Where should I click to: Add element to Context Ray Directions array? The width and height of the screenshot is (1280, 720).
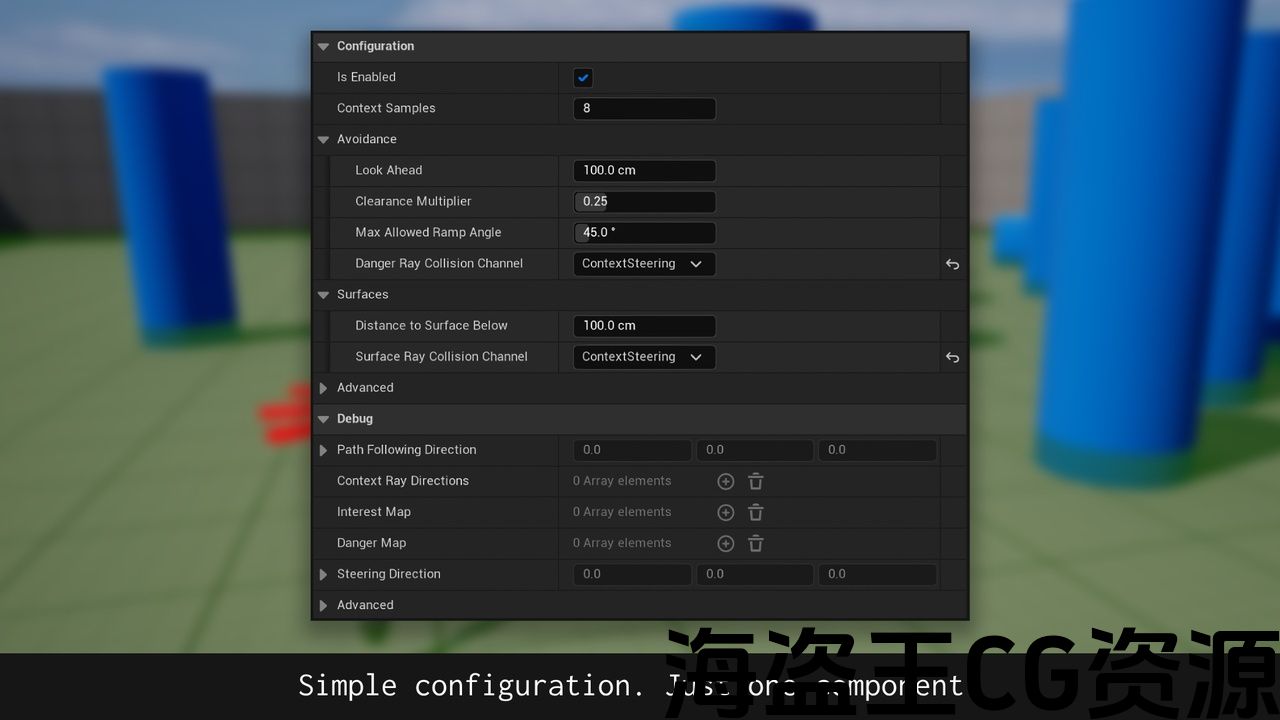click(x=726, y=482)
